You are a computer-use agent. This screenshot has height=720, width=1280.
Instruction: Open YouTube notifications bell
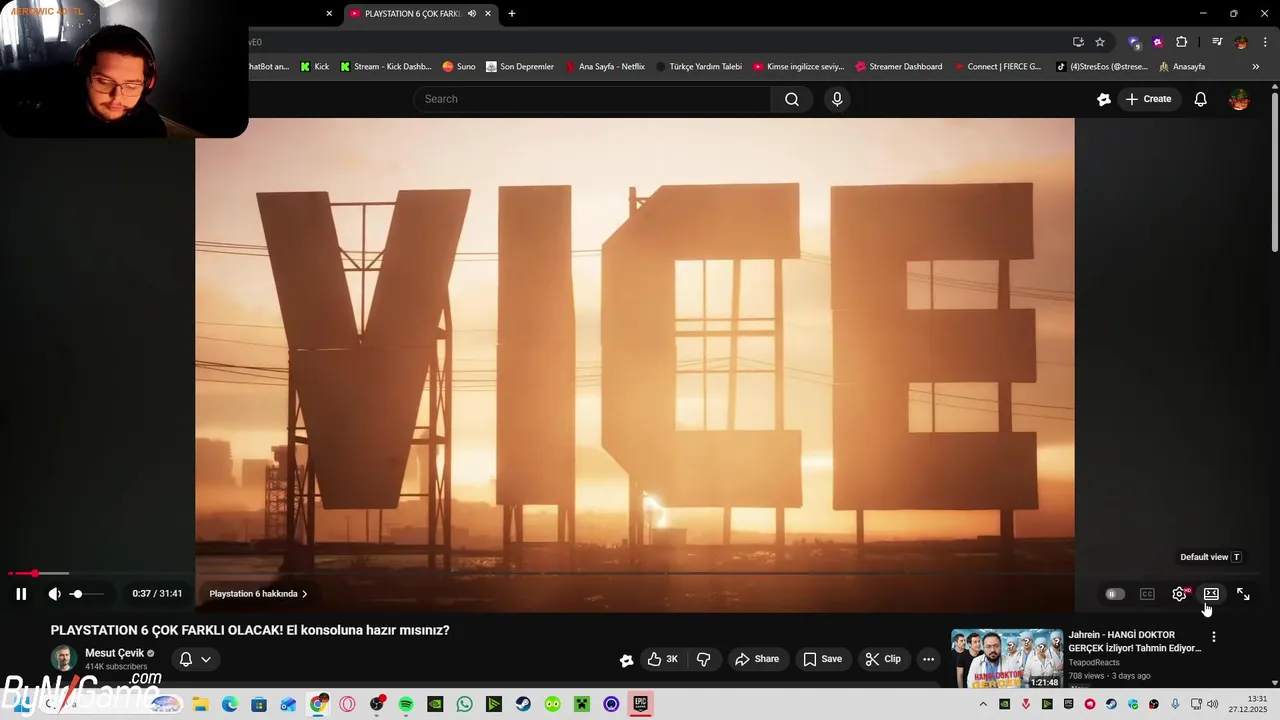tap(1201, 99)
